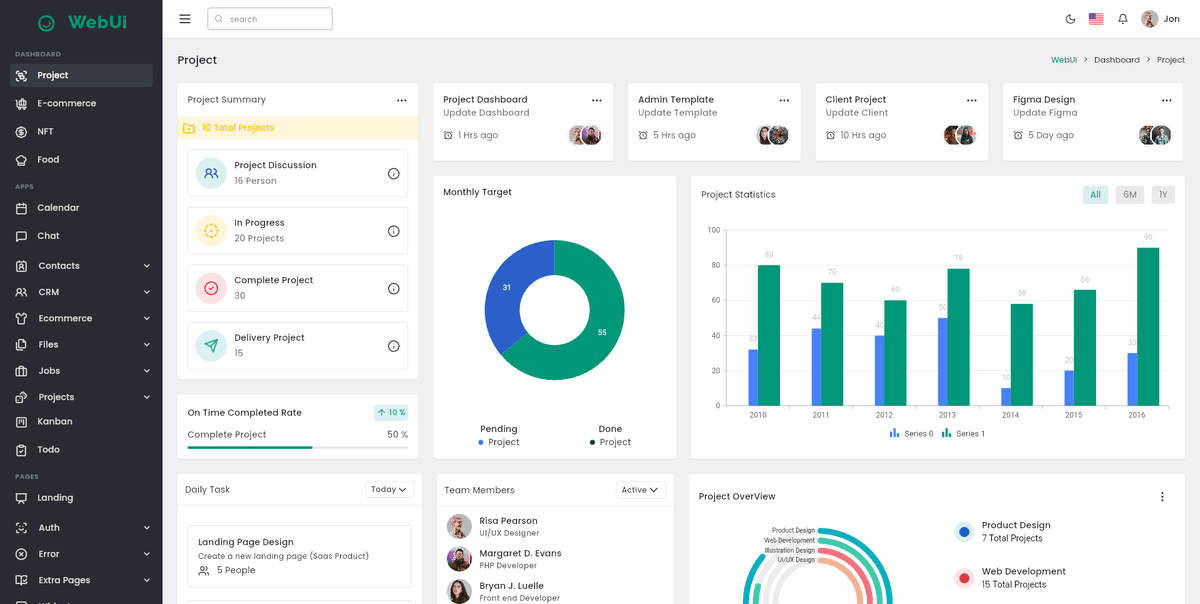
Task: Click Product Design blue color dot
Action: (964, 532)
